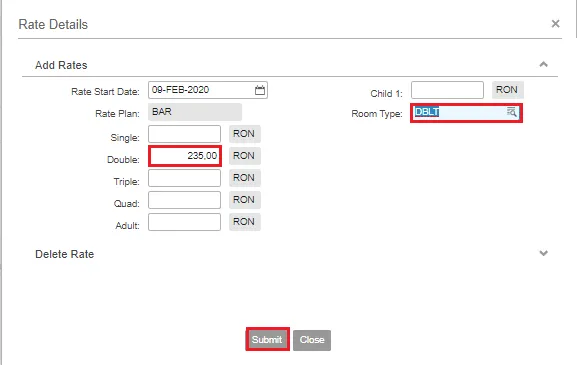
Task: Open the Room Type lookup search icon
Action: (511, 112)
